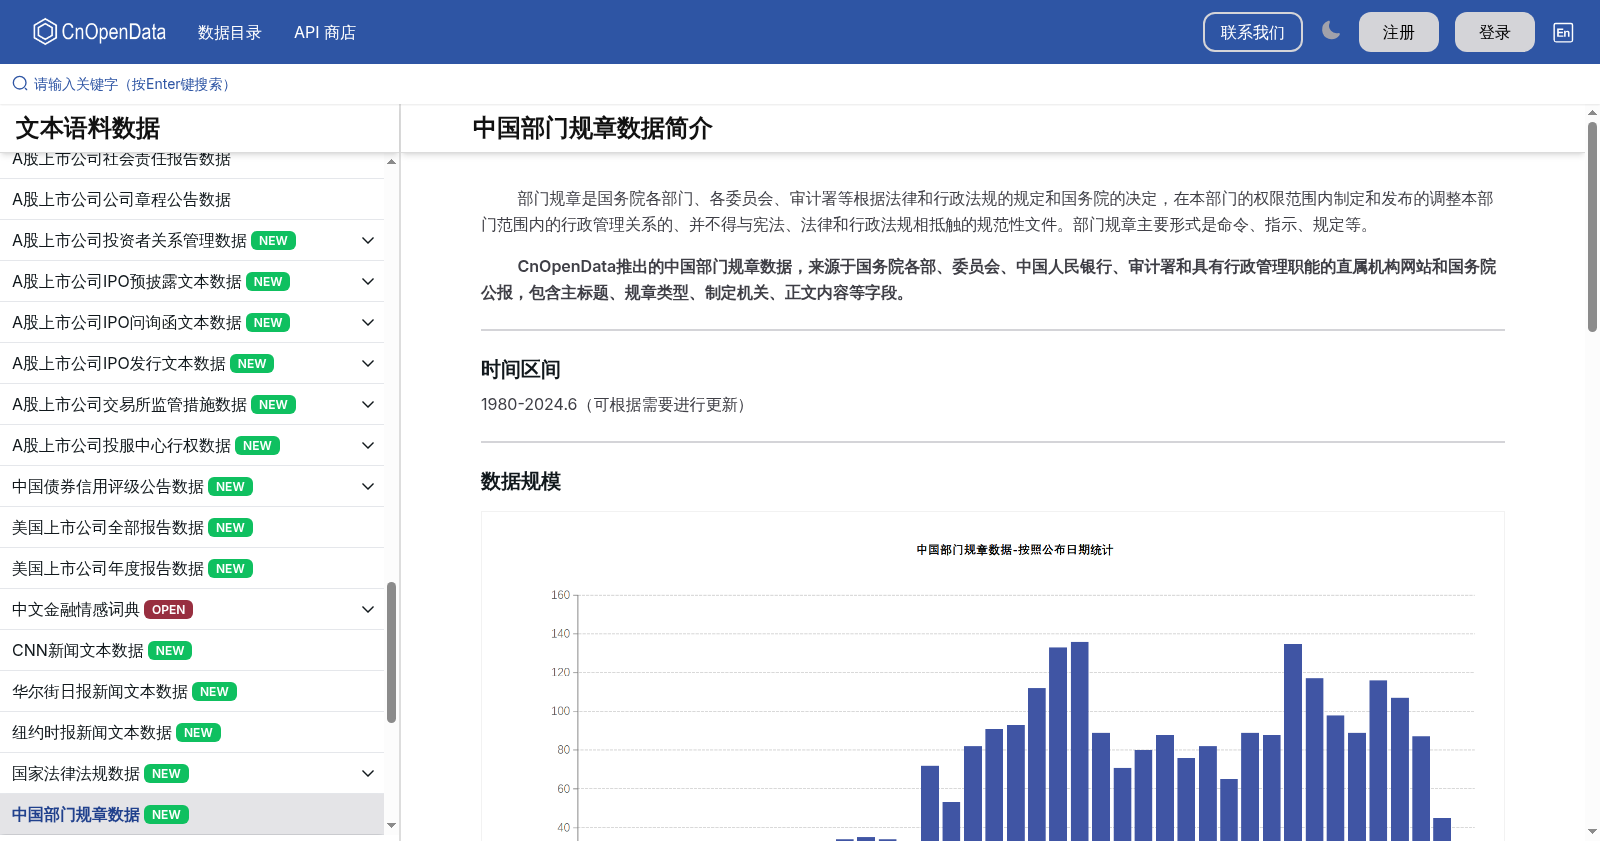Click NEW badge on 国家法律法规数据
The image size is (1600, 857).
pos(166,774)
